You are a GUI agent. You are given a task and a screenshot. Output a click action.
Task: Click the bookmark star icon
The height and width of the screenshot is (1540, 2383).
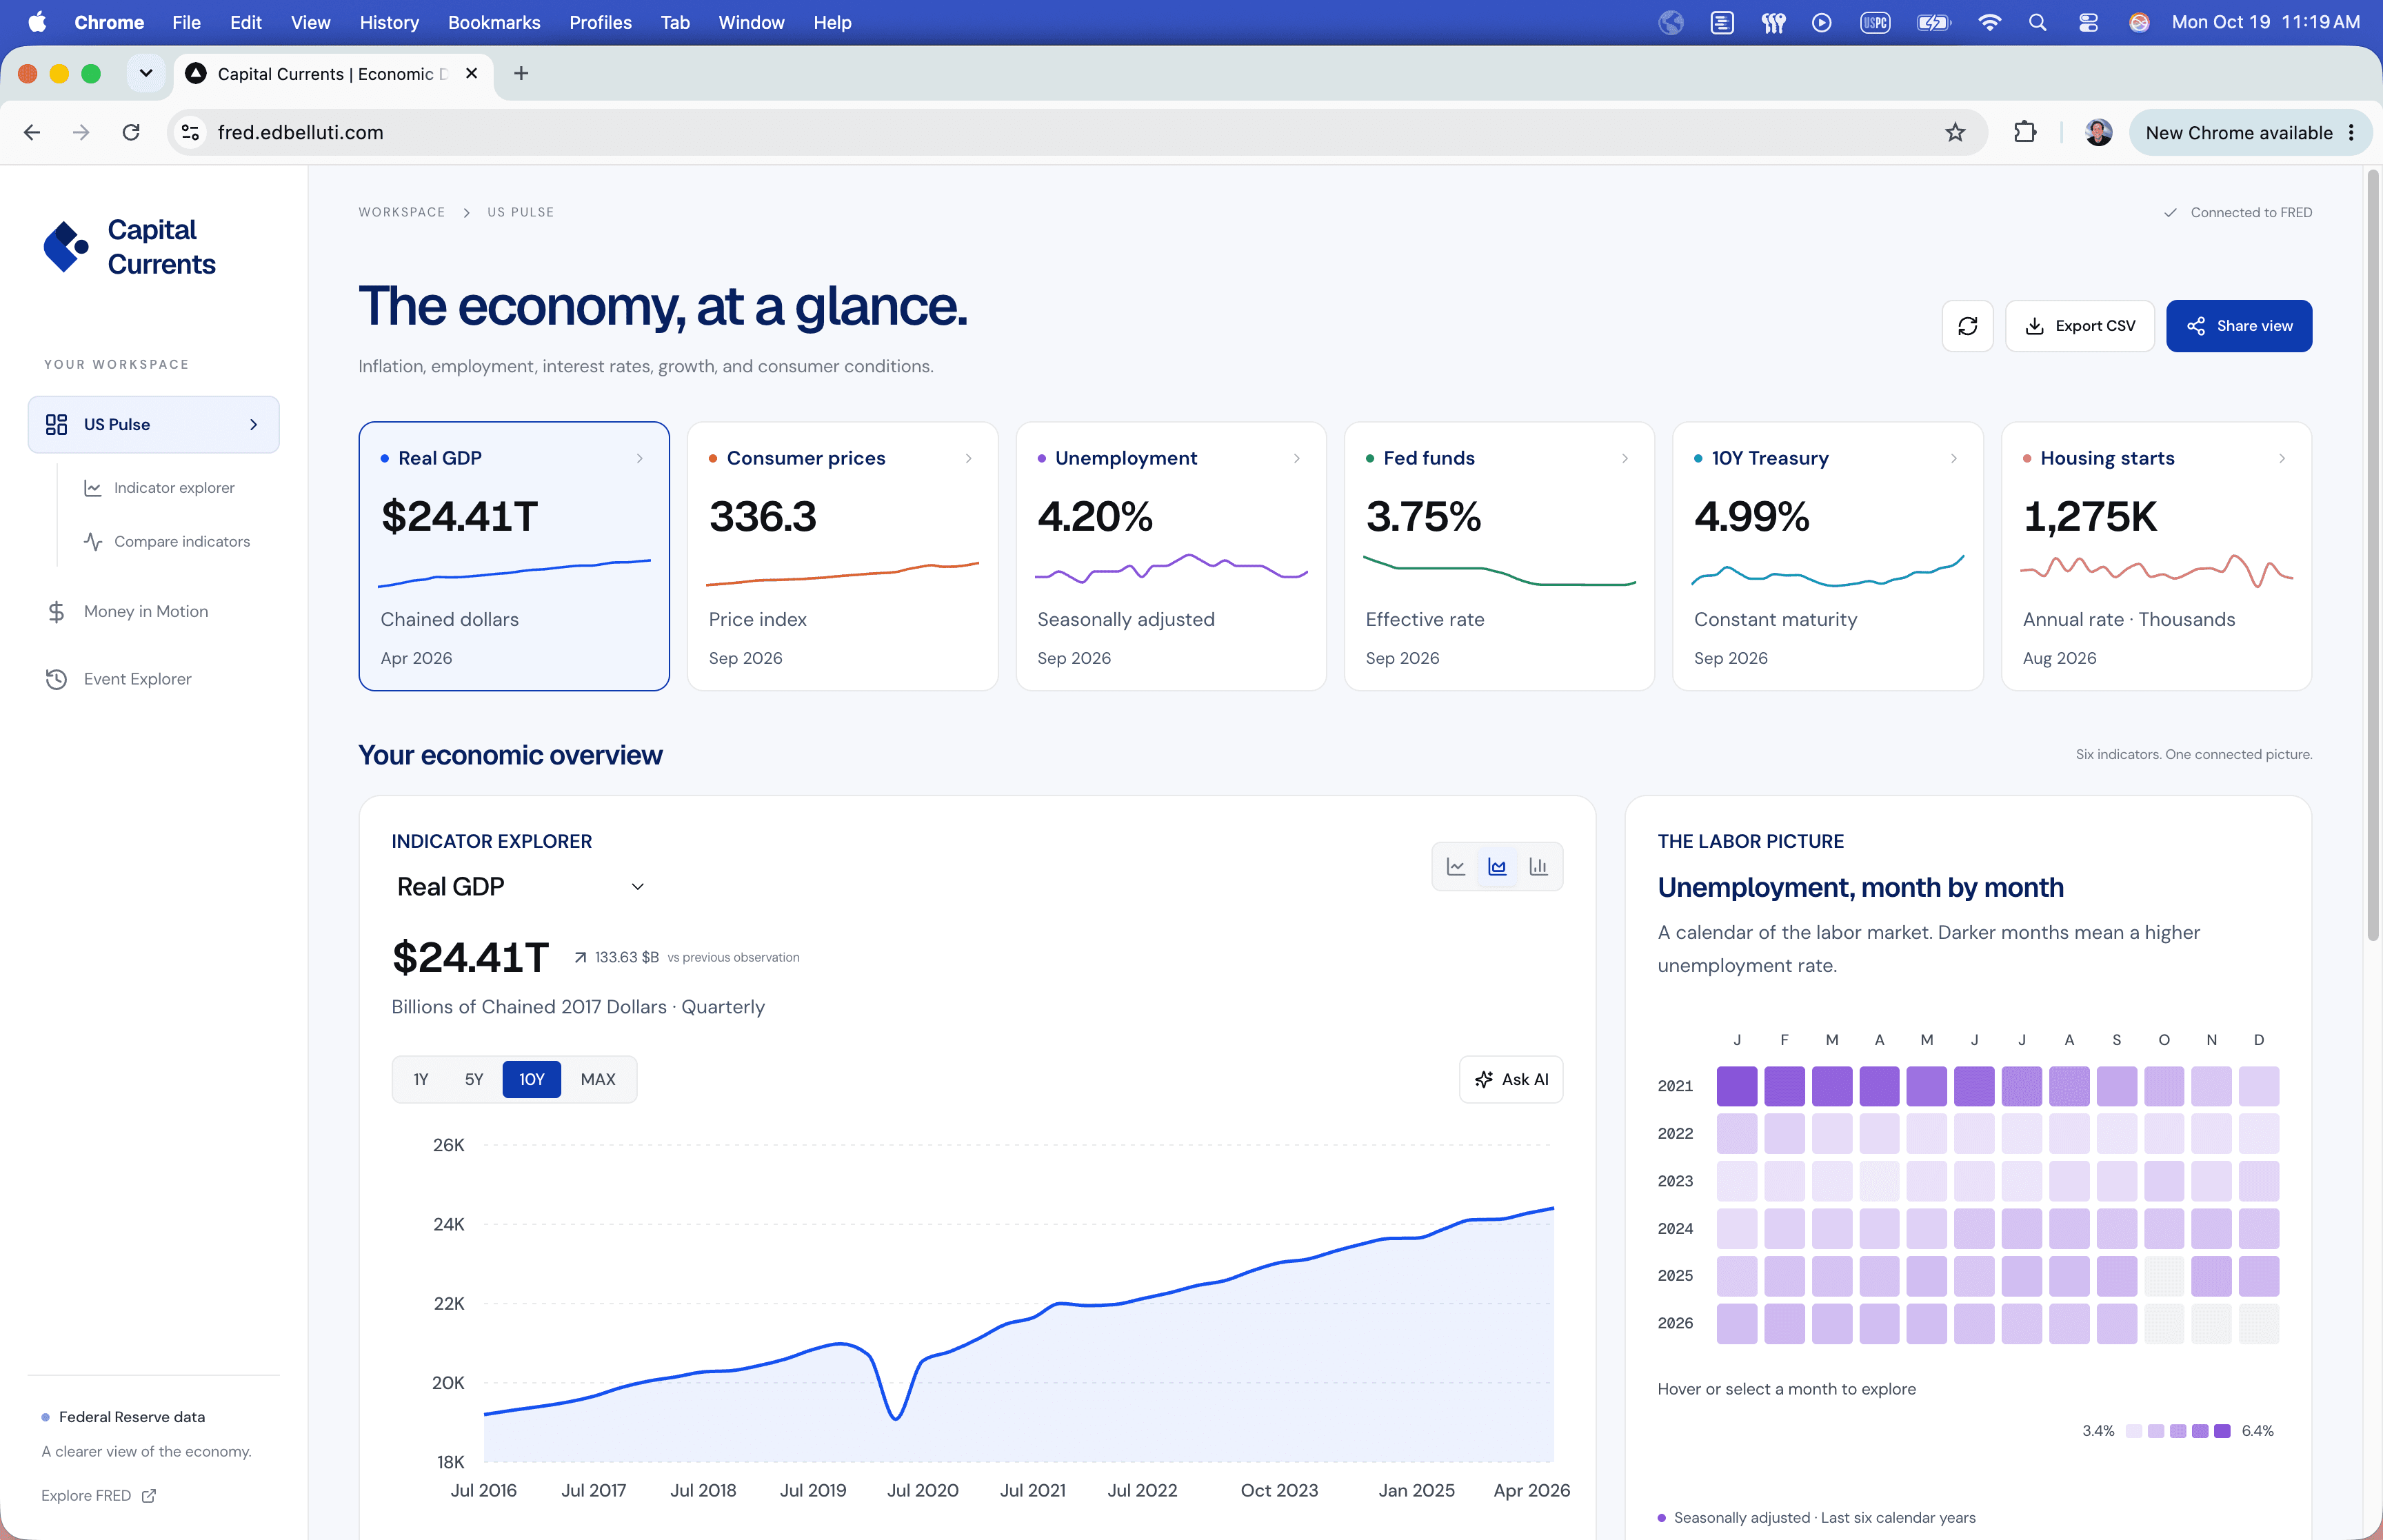coord(1955,132)
